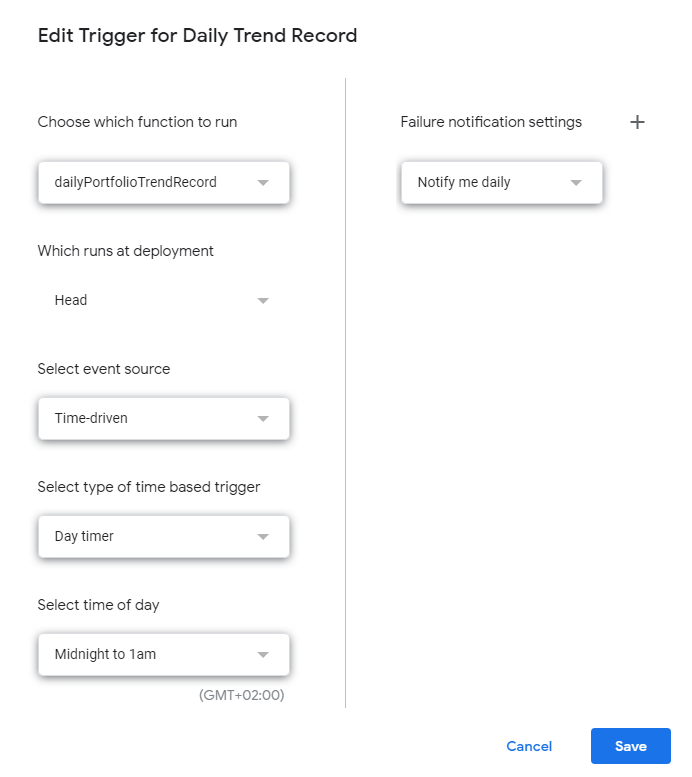This screenshot has height=777, width=692.
Task: Click the Select time of day label
Action: (98, 605)
